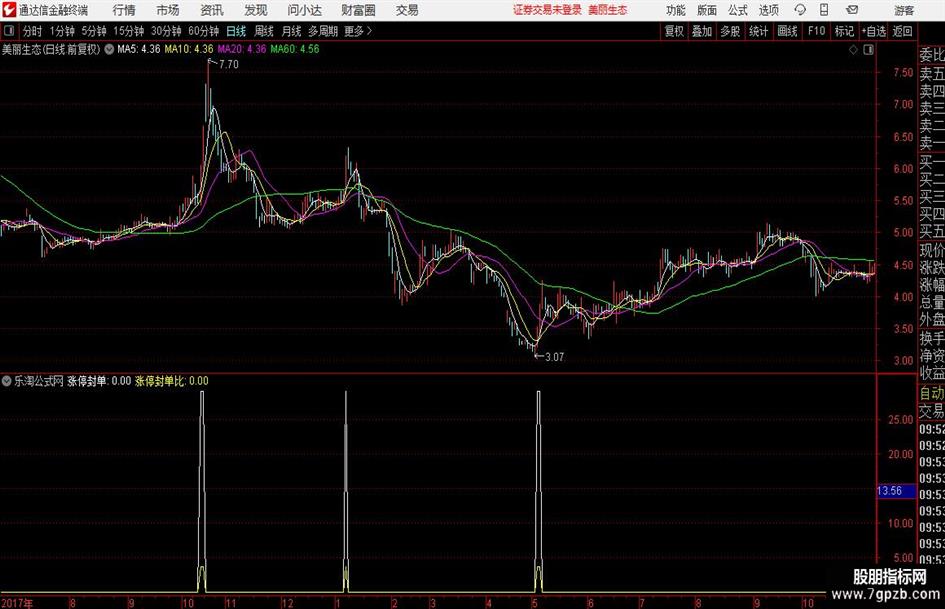Open the 交易 menu
This screenshot has width=945, height=609.
pyautogui.click(x=407, y=10)
